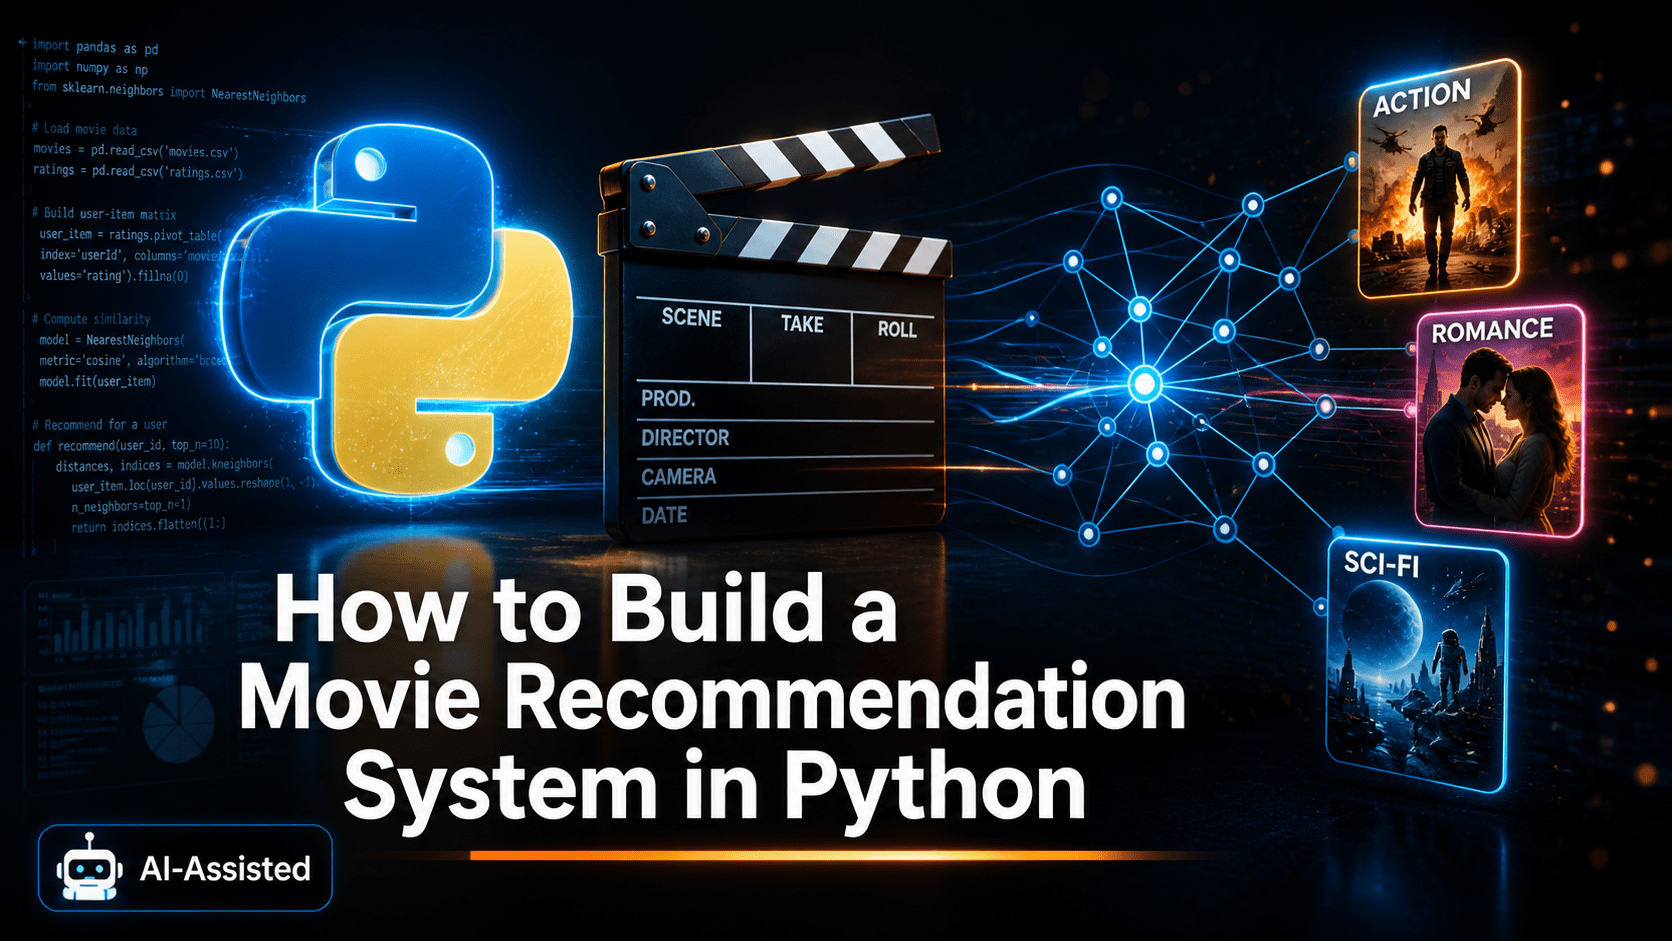Screen dimensions: 1672x941
Task: Select the ROMANCE genre poster card
Action: click(1500, 420)
